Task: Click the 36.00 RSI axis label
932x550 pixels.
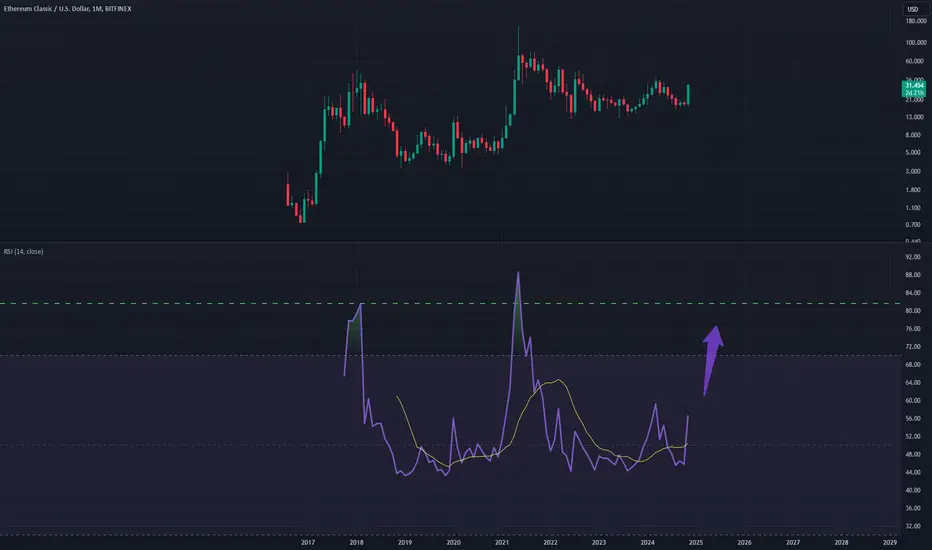Action: click(x=912, y=508)
